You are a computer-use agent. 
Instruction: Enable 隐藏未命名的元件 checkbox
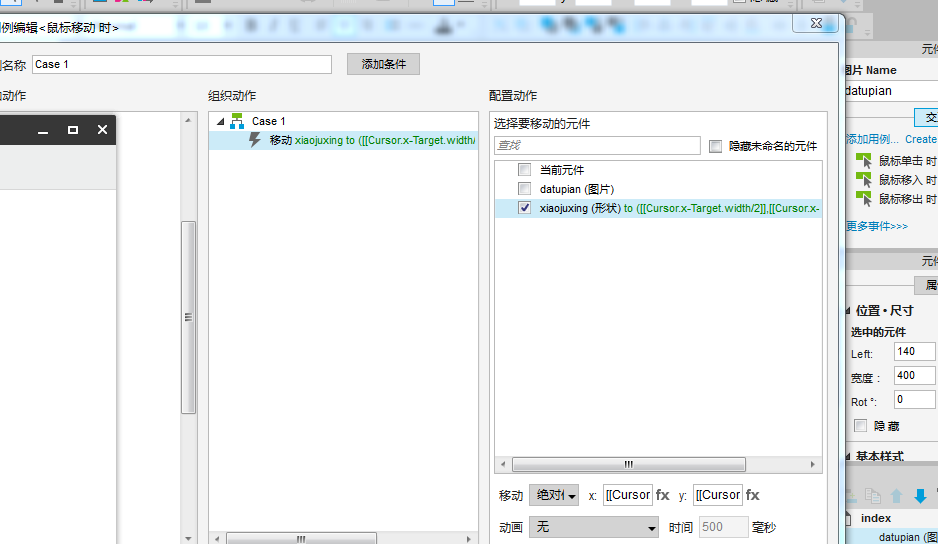(x=715, y=146)
